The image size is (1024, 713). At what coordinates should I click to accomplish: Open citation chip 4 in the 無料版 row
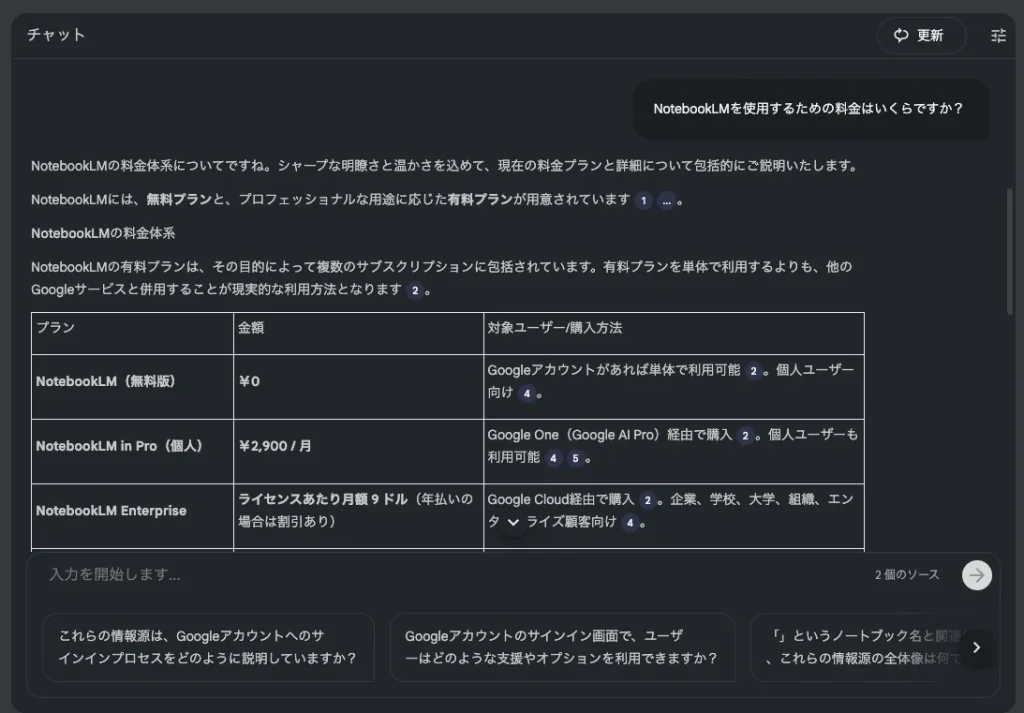point(529,394)
